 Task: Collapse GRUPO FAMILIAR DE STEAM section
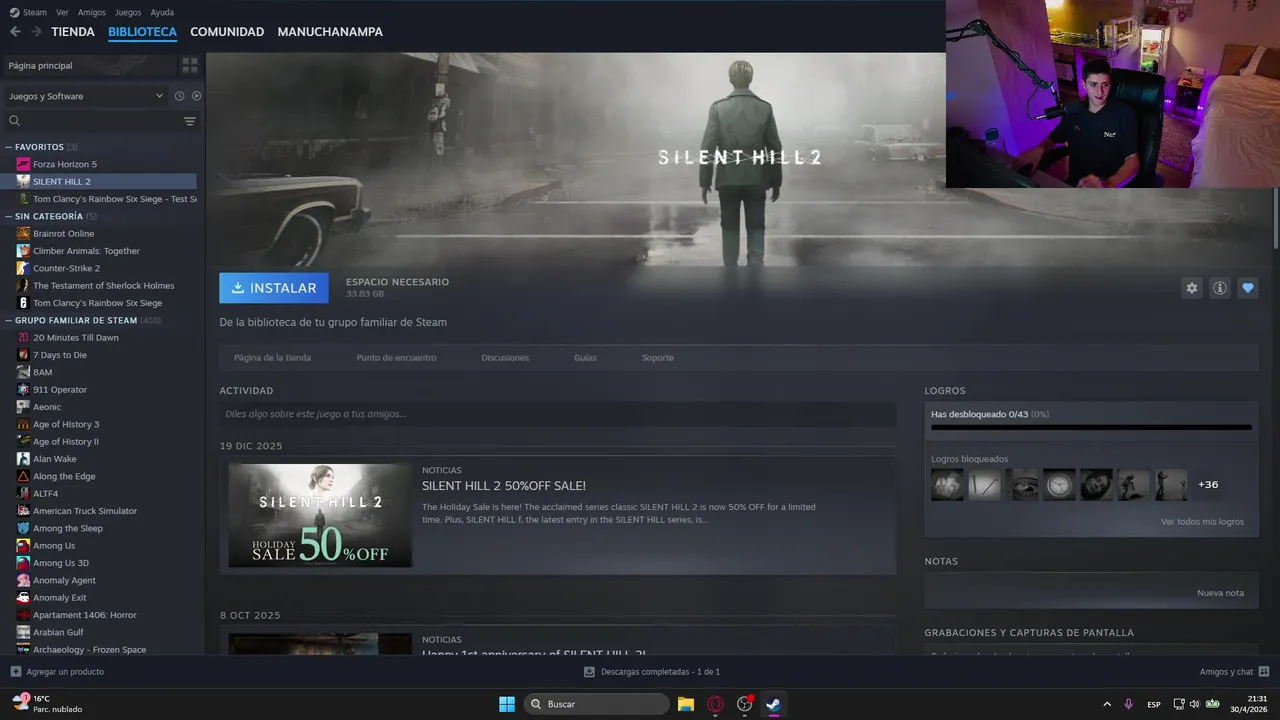coord(9,320)
